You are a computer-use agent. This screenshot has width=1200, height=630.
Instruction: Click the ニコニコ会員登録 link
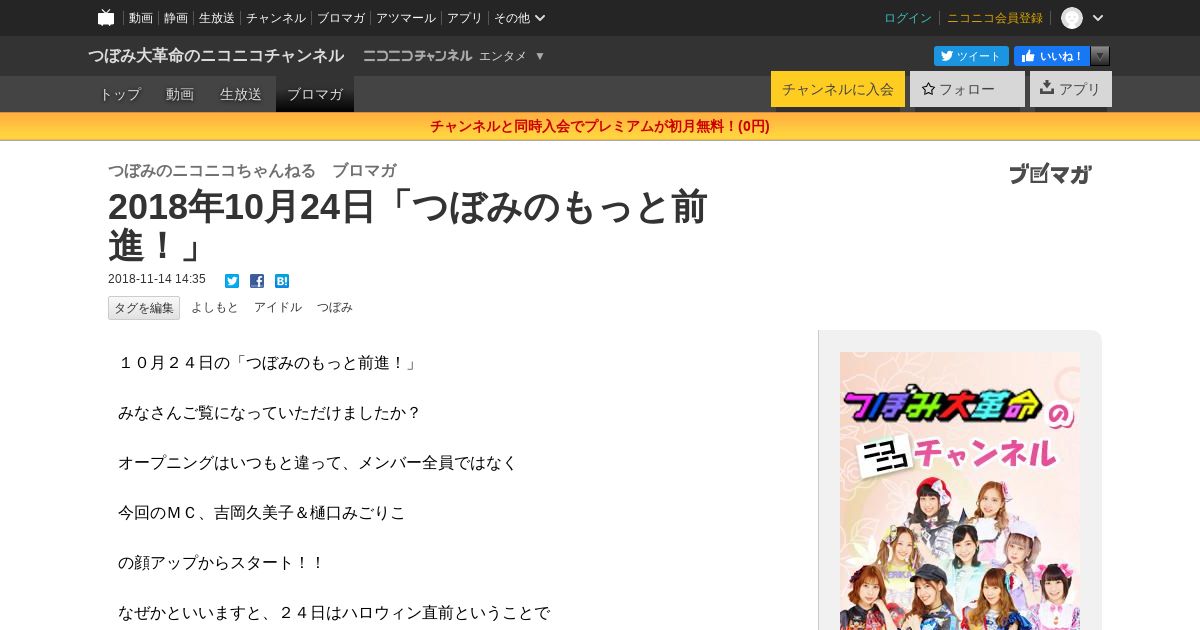pos(995,18)
